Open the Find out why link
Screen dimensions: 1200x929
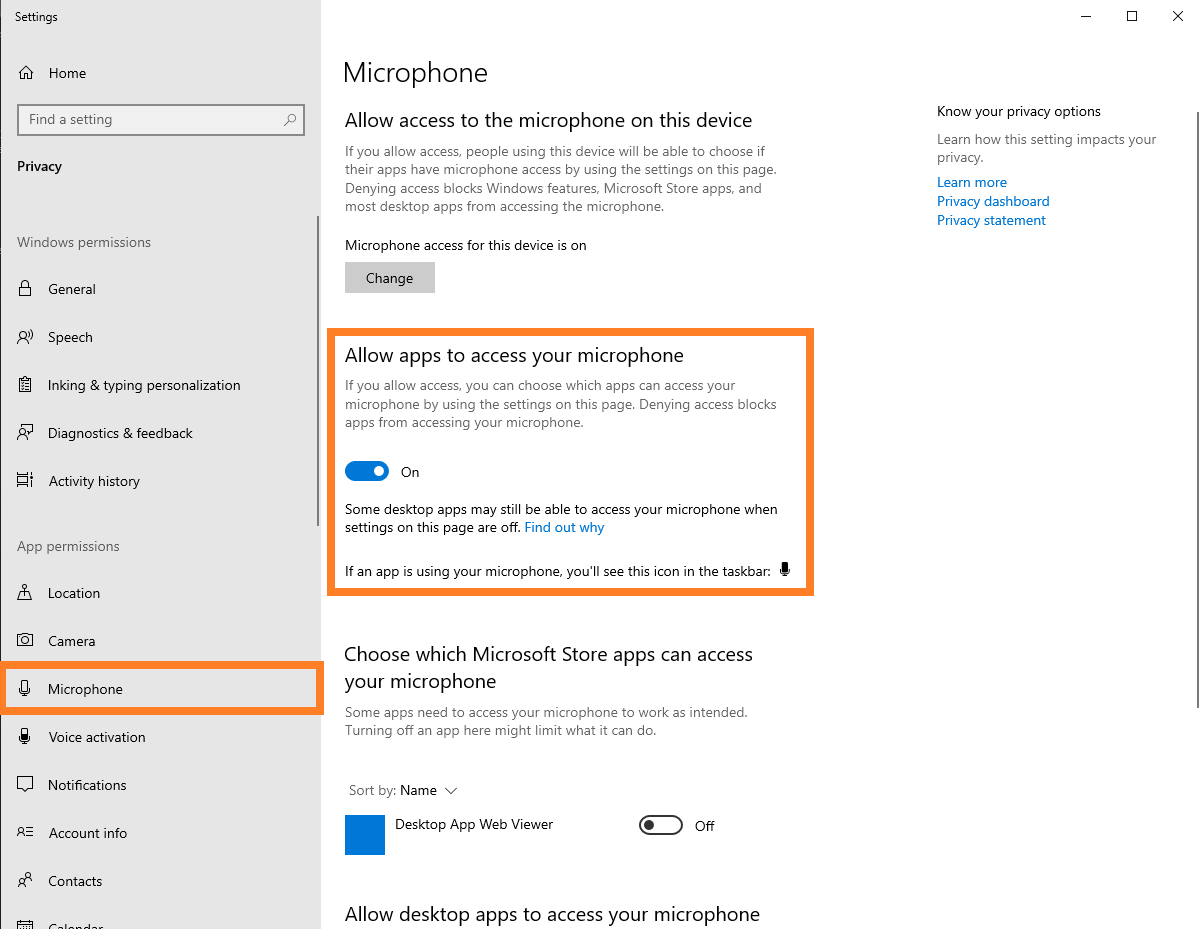pos(564,527)
